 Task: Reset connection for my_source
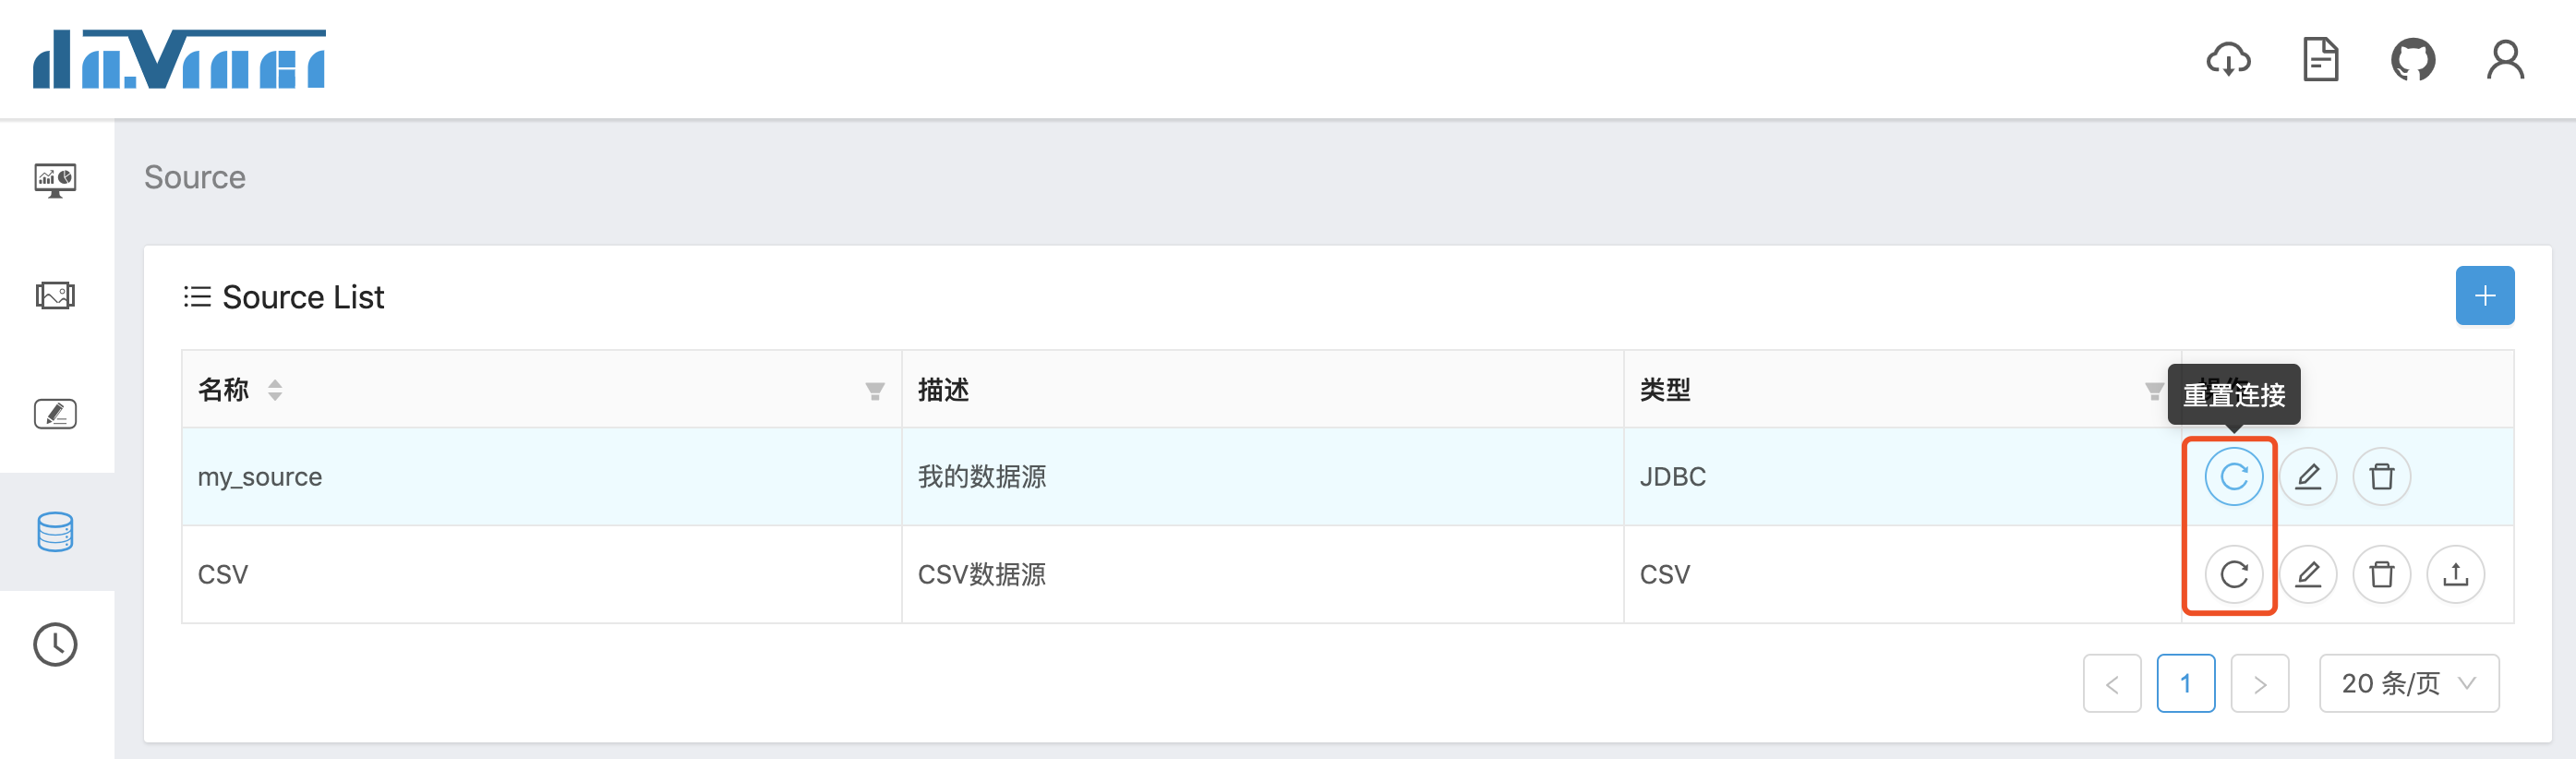(x=2233, y=477)
